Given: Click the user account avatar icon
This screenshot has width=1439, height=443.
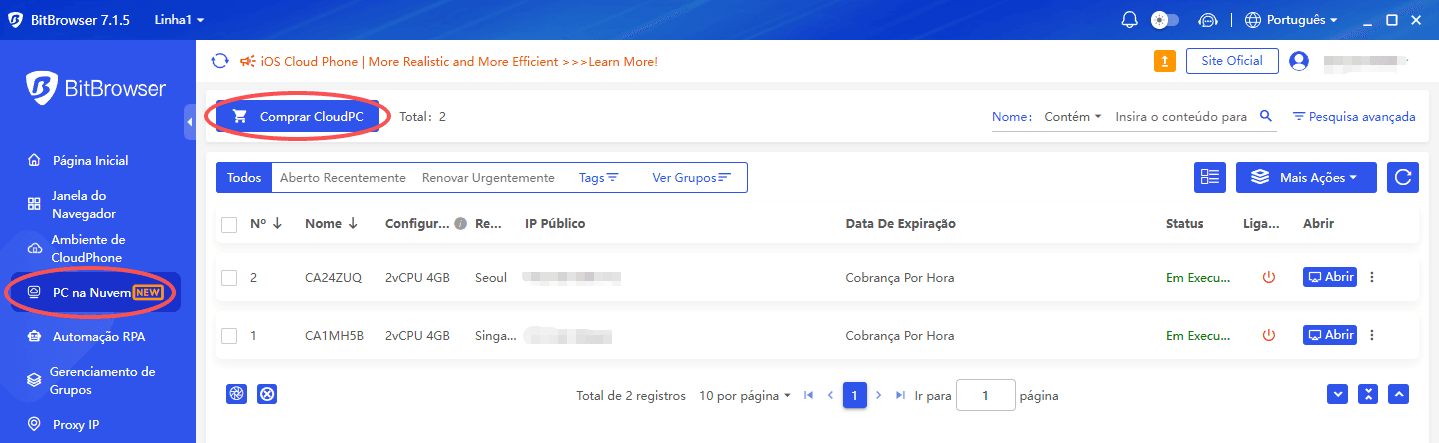Looking at the screenshot, I should tap(1299, 61).
